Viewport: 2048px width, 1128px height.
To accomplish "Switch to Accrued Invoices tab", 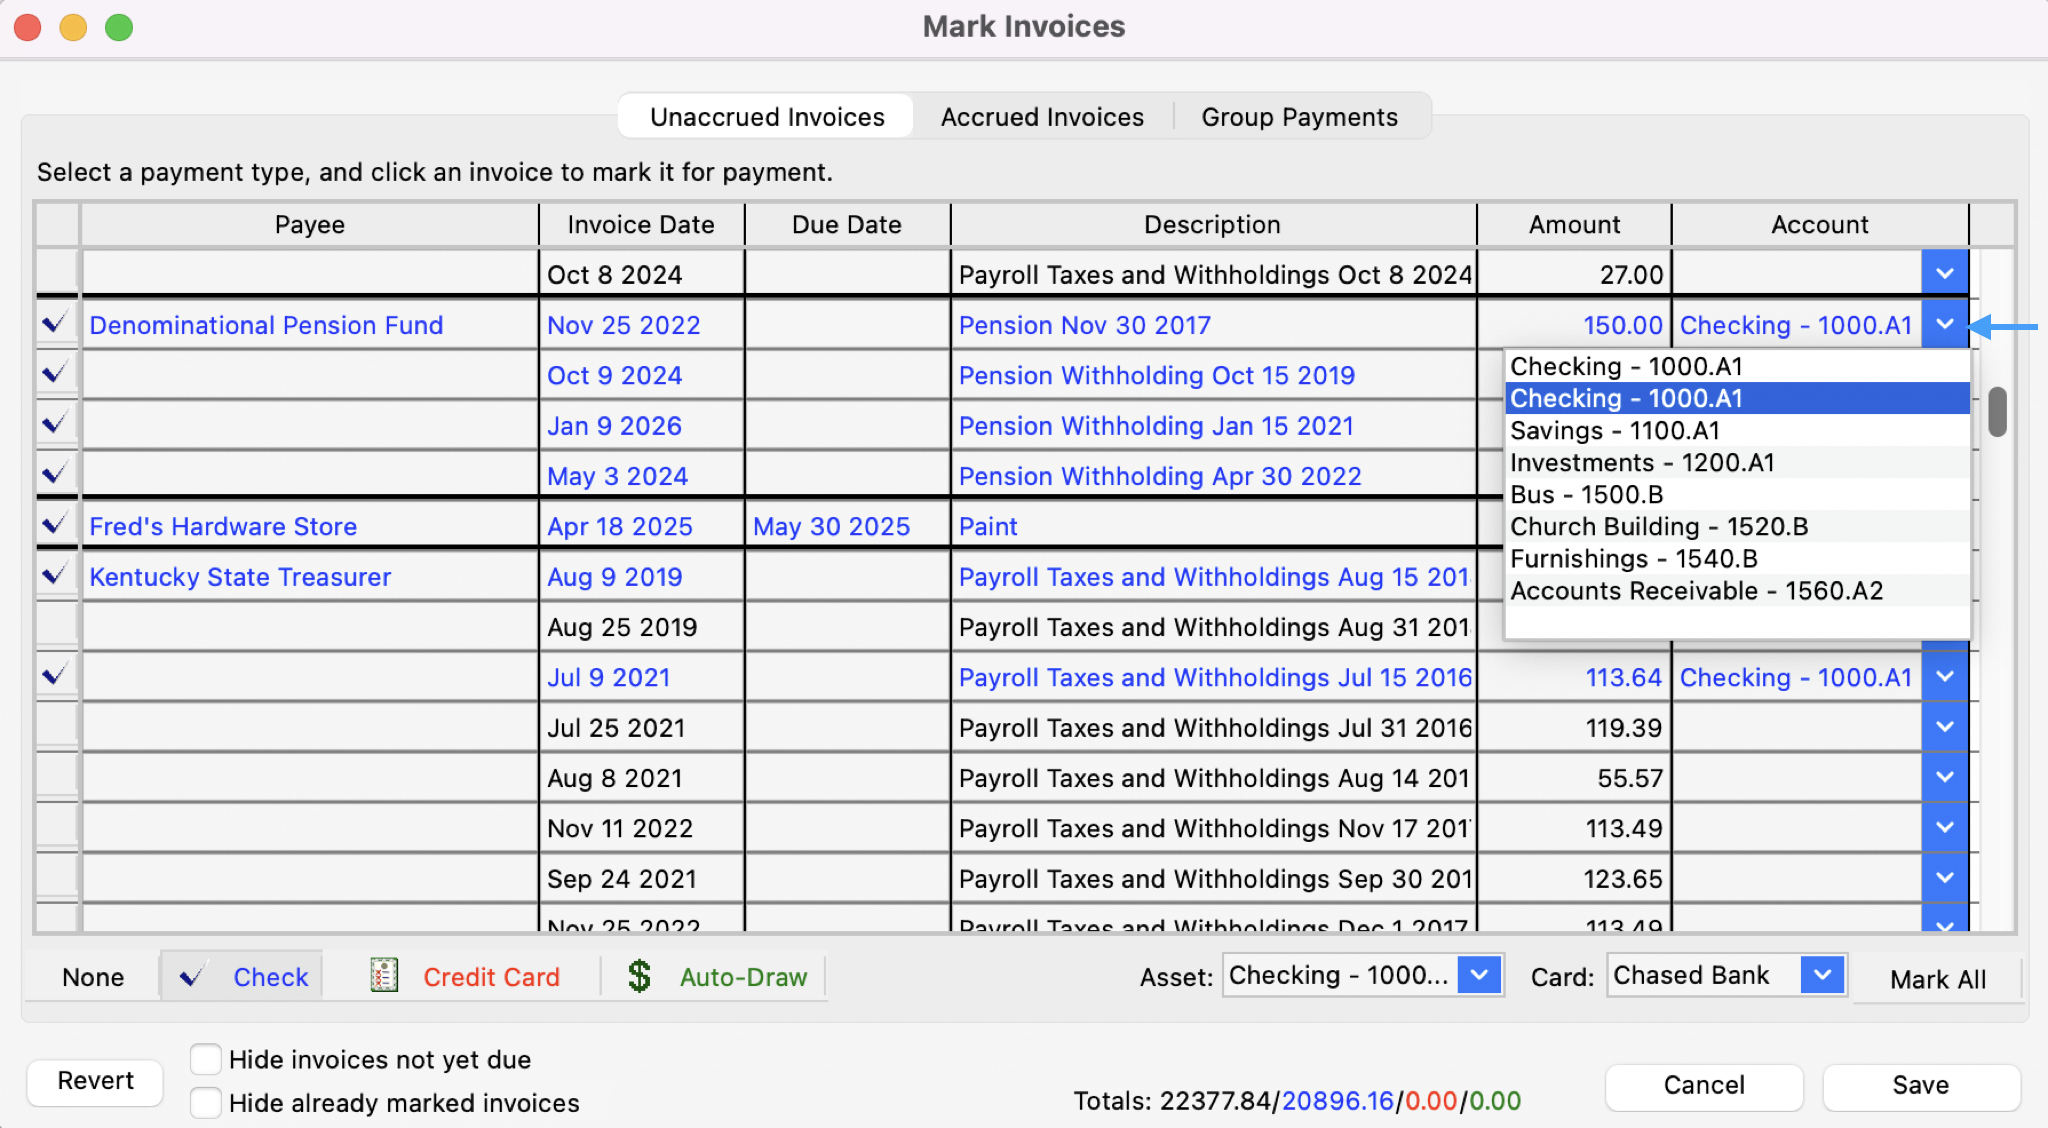I will click(x=1042, y=117).
